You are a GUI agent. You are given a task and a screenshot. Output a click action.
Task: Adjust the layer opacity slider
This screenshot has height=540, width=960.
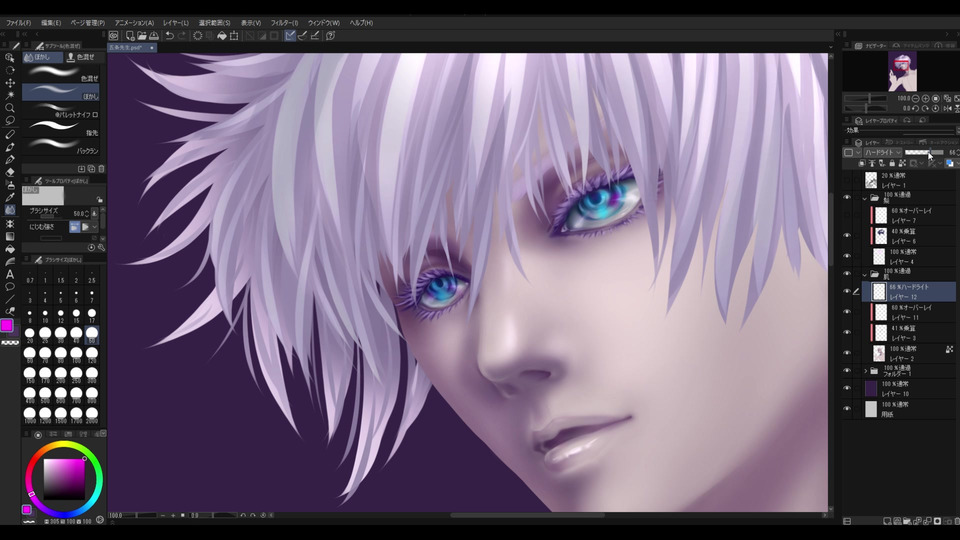coord(924,152)
